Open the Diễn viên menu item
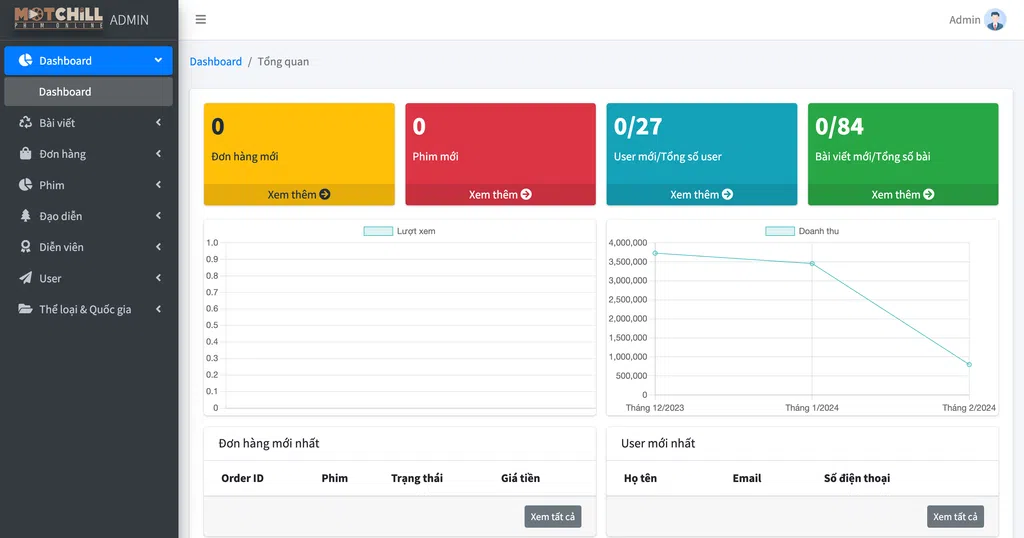This screenshot has height=538, width=1024. pyautogui.click(x=88, y=247)
